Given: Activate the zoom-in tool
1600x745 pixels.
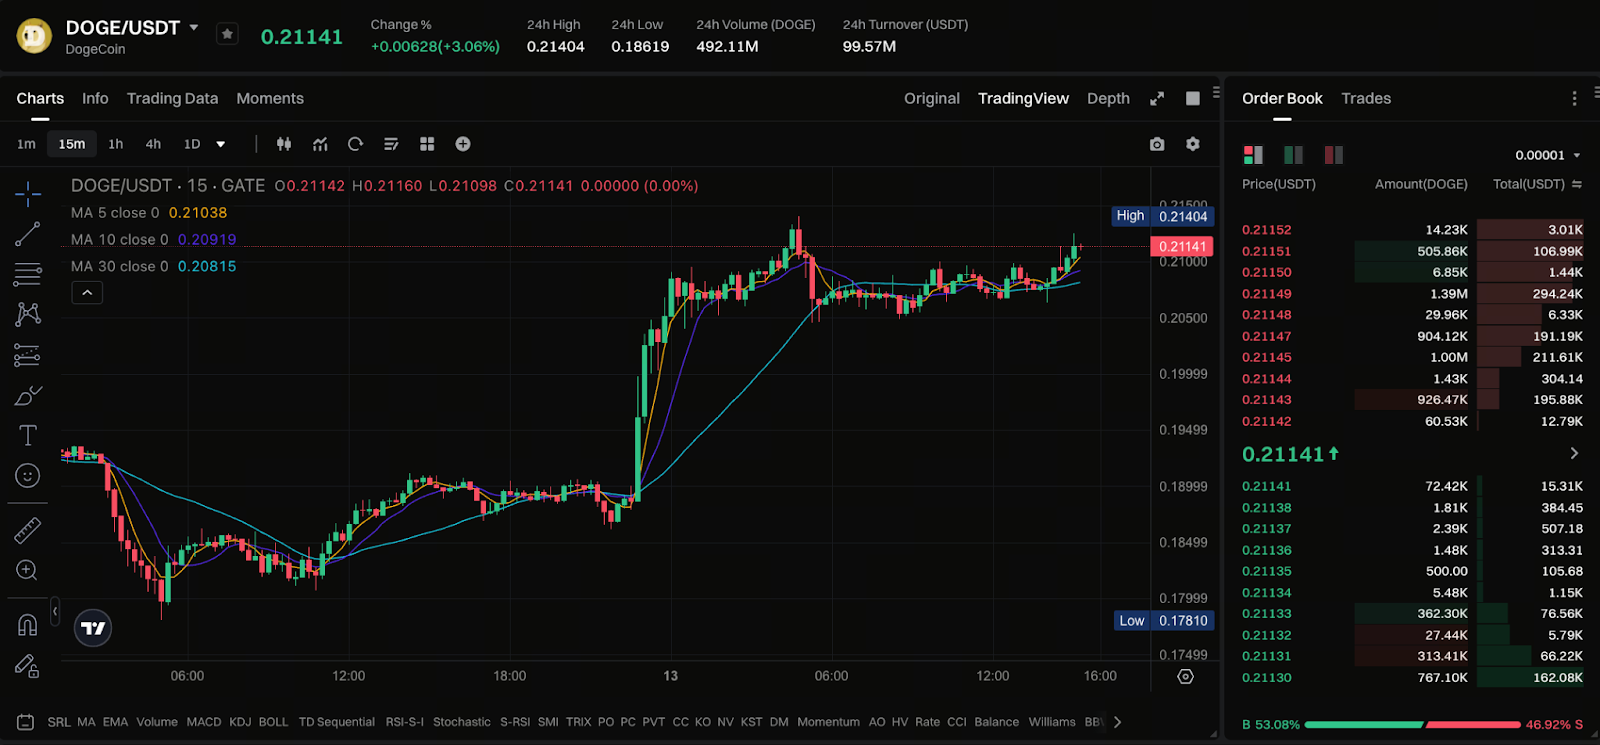Looking at the screenshot, I should 28,570.
